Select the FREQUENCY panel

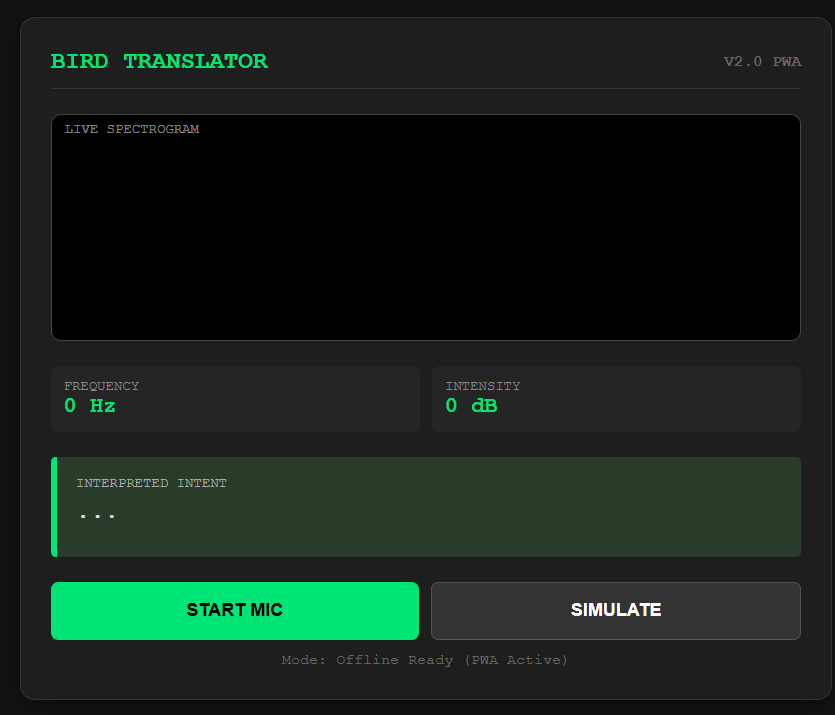pyautogui.click(x=235, y=399)
